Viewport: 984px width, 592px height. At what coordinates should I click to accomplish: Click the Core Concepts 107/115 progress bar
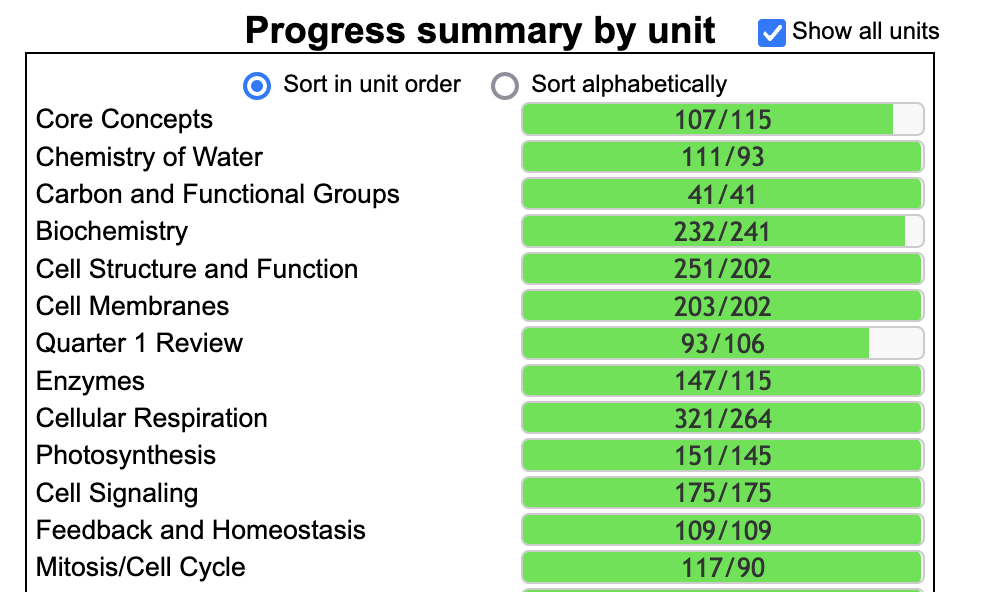(x=722, y=119)
